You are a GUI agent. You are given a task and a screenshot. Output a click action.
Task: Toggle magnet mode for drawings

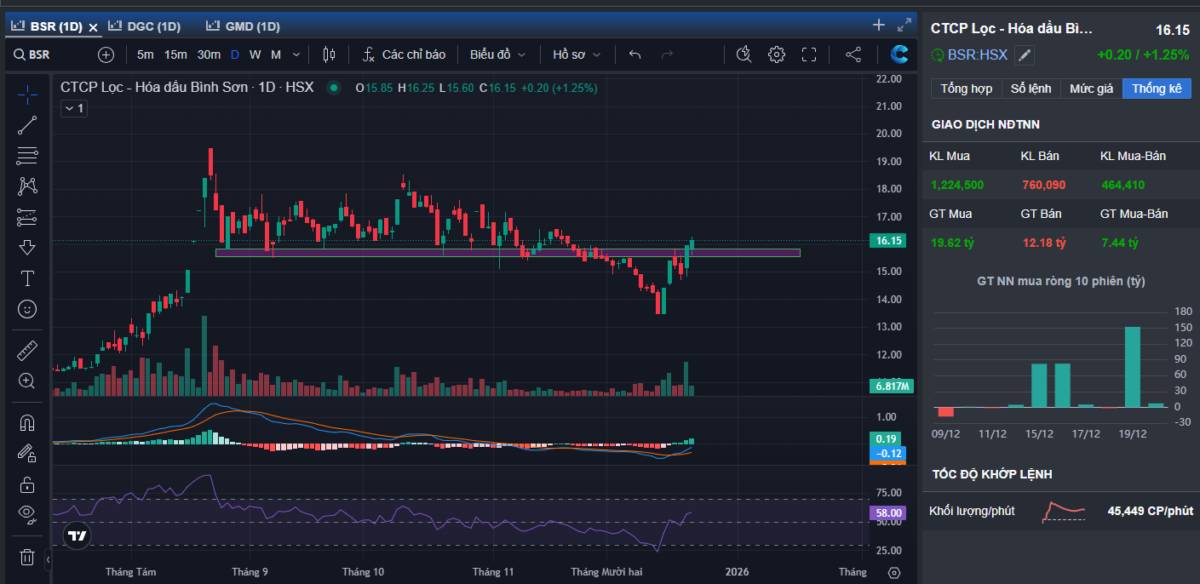pos(27,423)
